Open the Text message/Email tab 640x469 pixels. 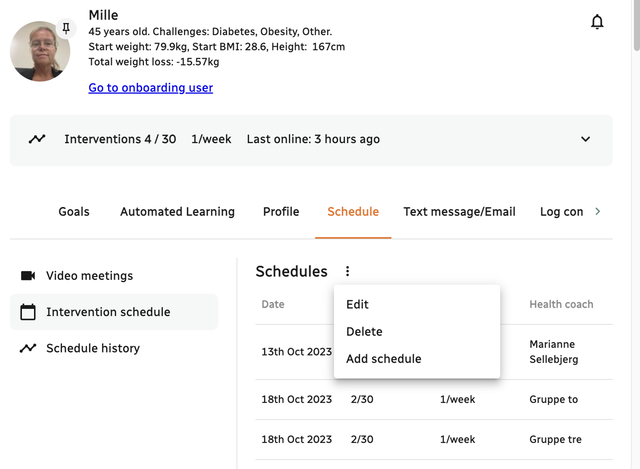pyautogui.click(x=459, y=212)
